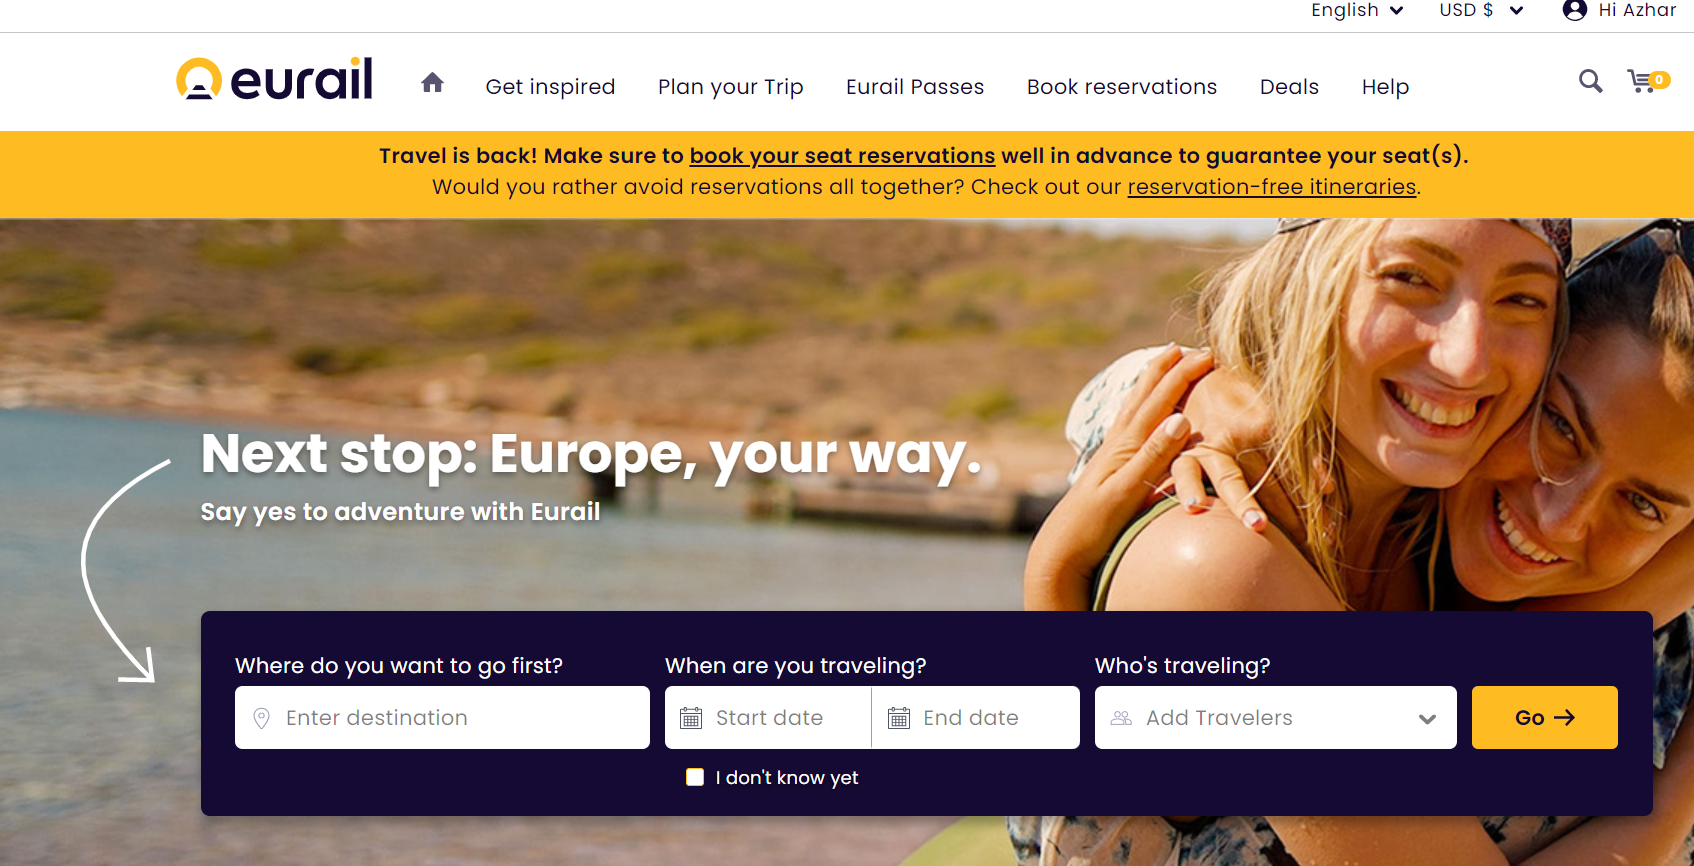Click the yellow Go button
The image size is (1694, 866).
[x=1544, y=718]
